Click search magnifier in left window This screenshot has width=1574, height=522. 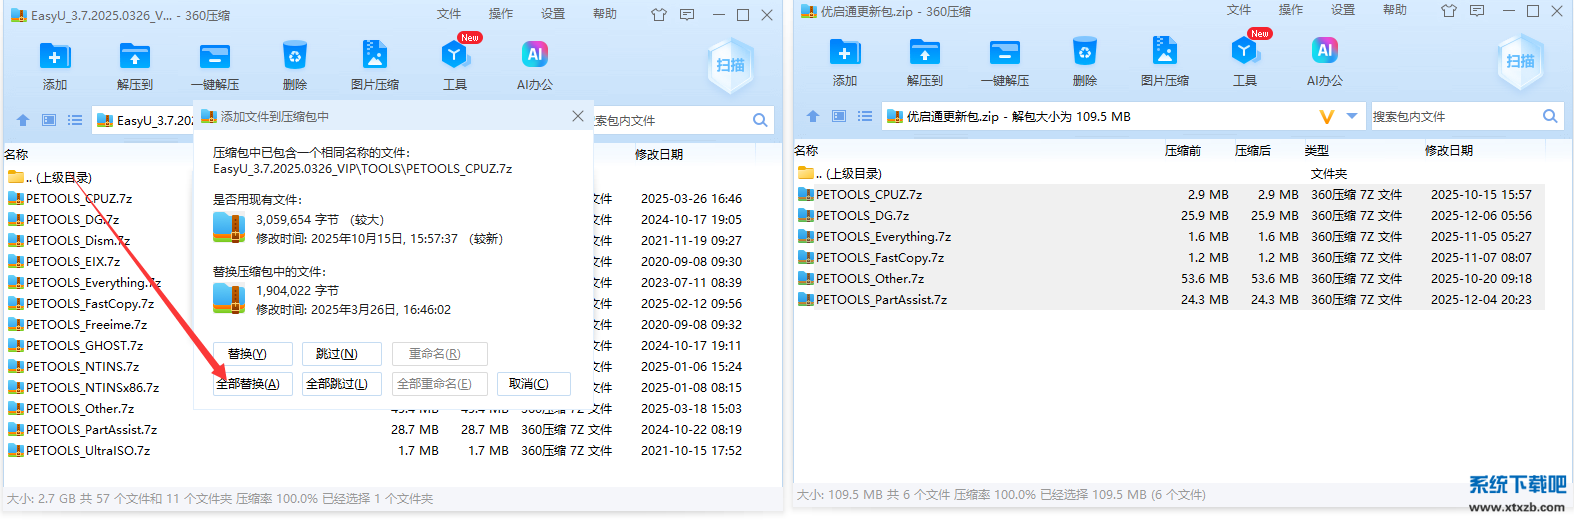pos(760,120)
